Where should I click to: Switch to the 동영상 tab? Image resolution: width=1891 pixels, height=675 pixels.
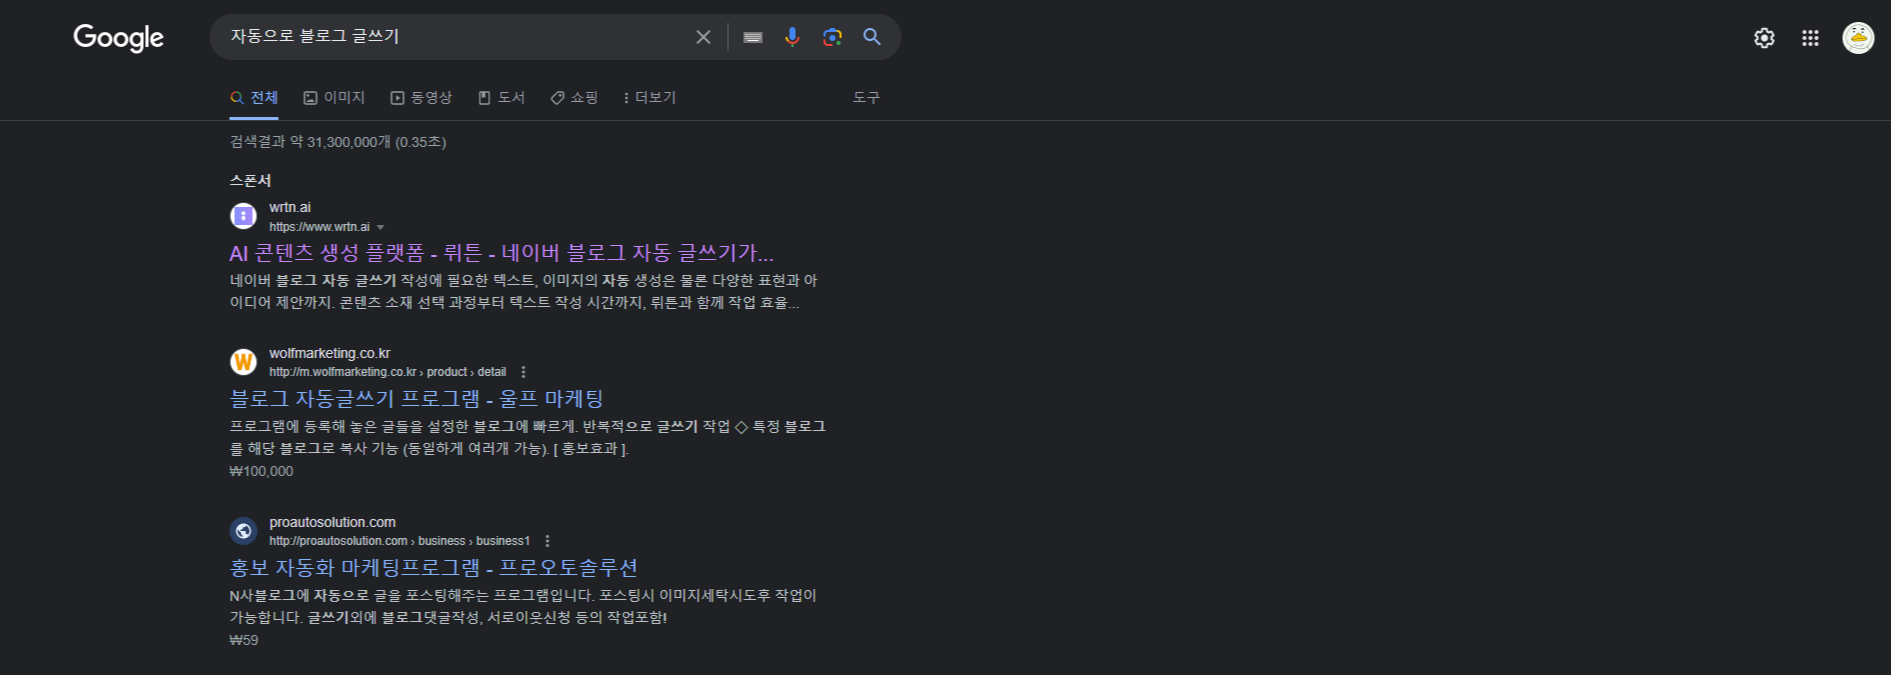(421, 97)
